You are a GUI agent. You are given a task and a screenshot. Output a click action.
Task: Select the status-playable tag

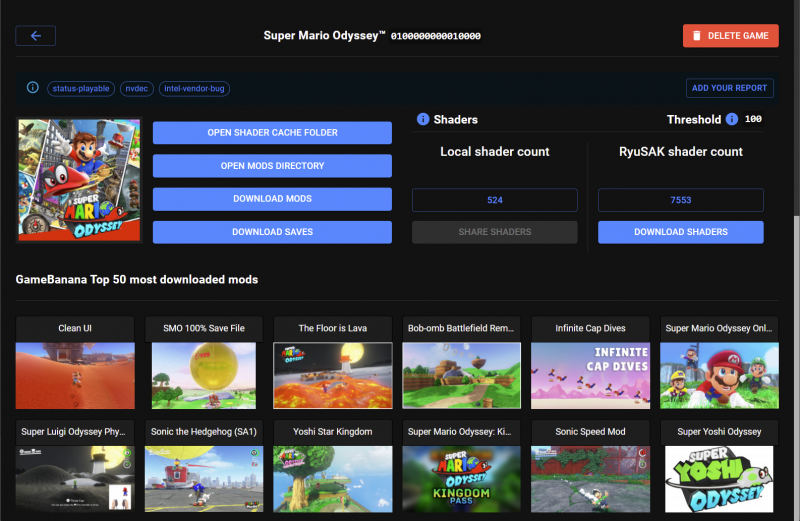point(81,88)
